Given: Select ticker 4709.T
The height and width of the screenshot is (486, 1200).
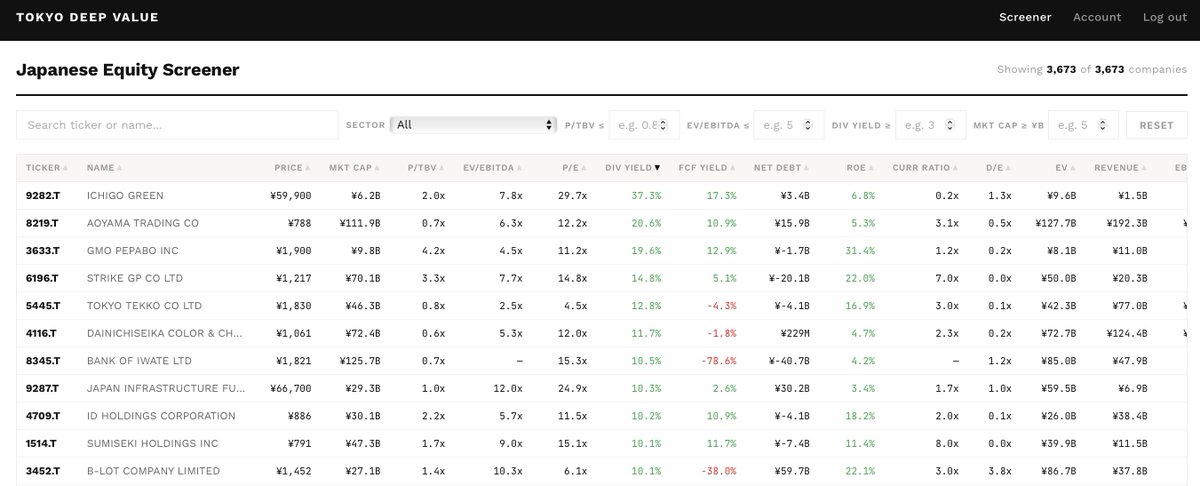Looking at the screenshot, I should coord(43,415).
